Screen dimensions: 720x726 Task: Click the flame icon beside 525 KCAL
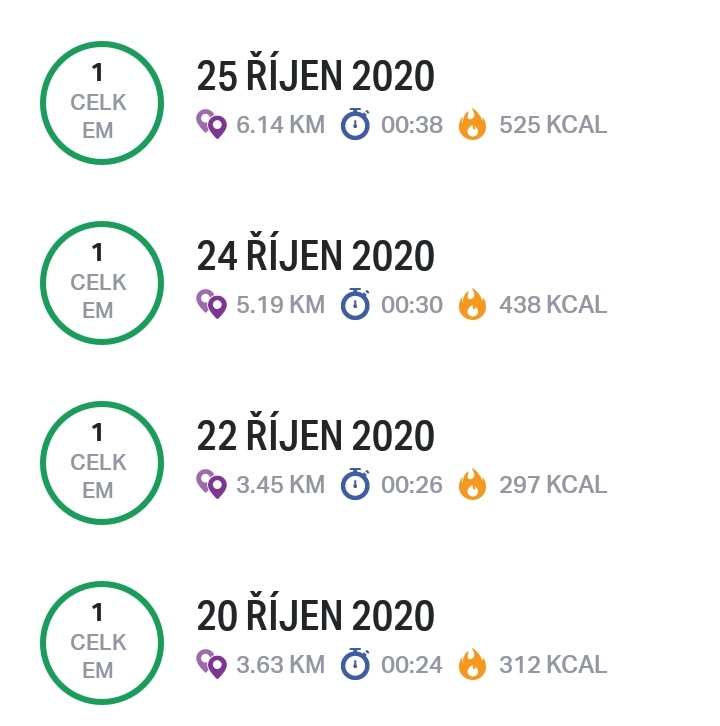[472, 124]
